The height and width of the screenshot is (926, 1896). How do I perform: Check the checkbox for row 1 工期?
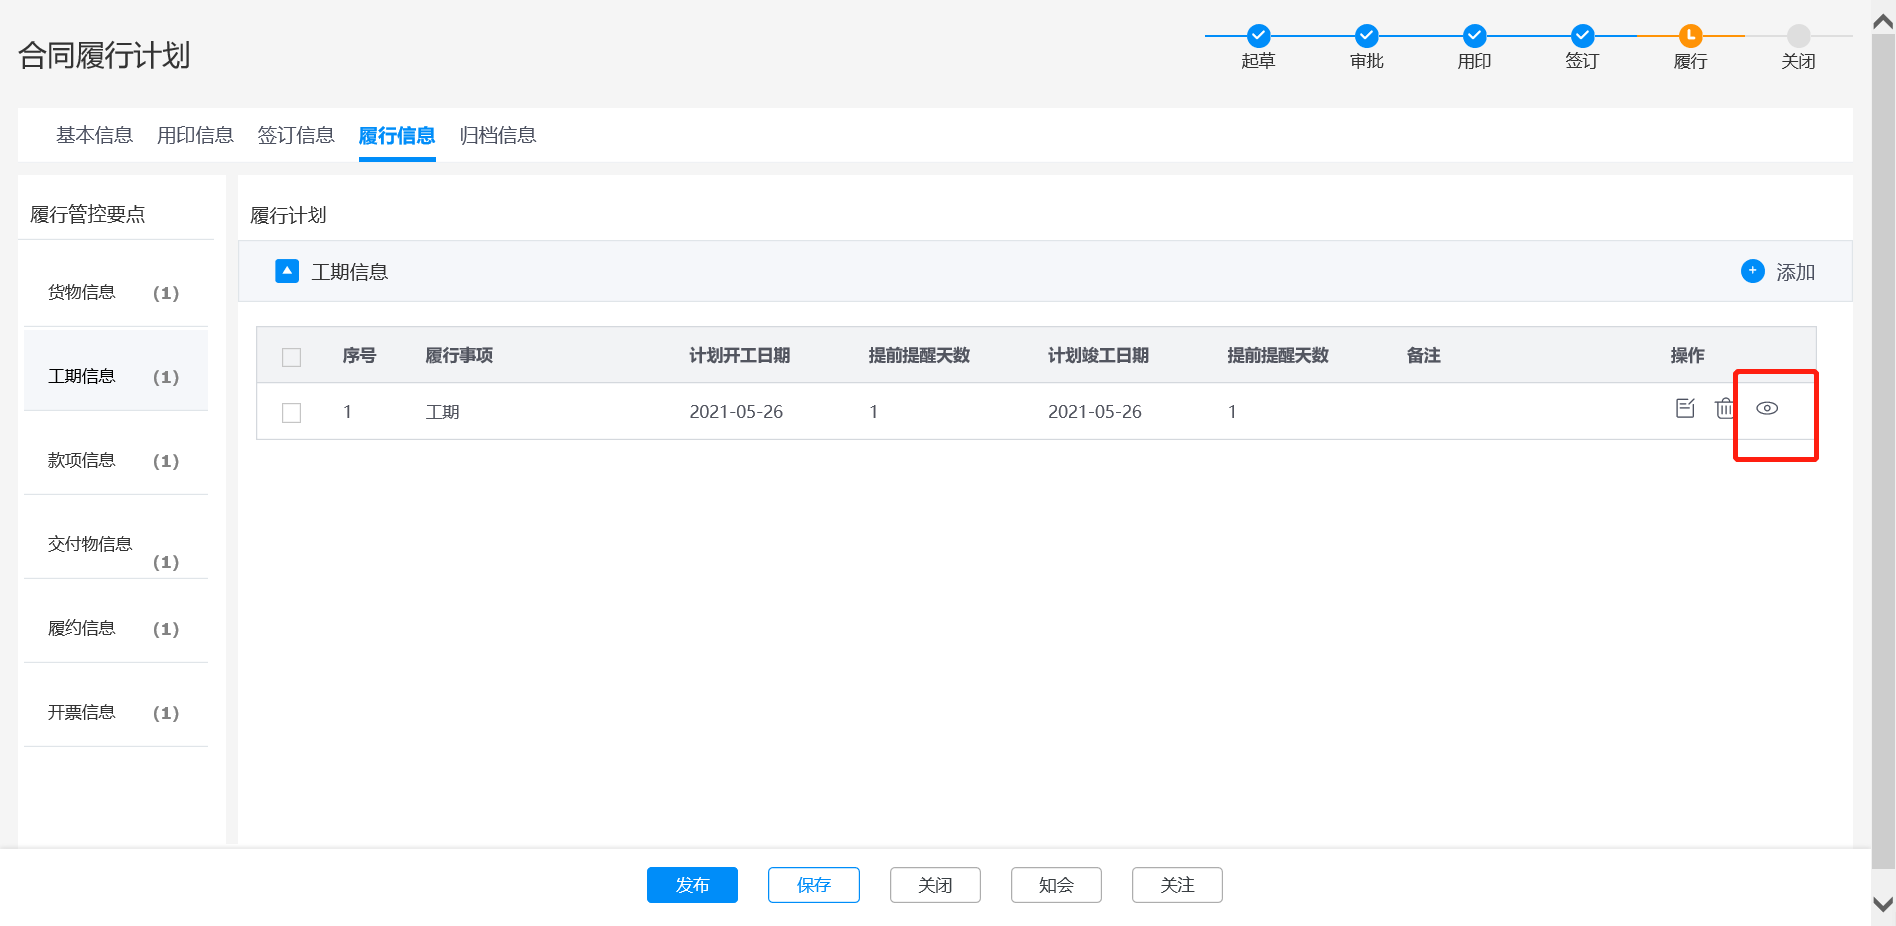point(292,413)
